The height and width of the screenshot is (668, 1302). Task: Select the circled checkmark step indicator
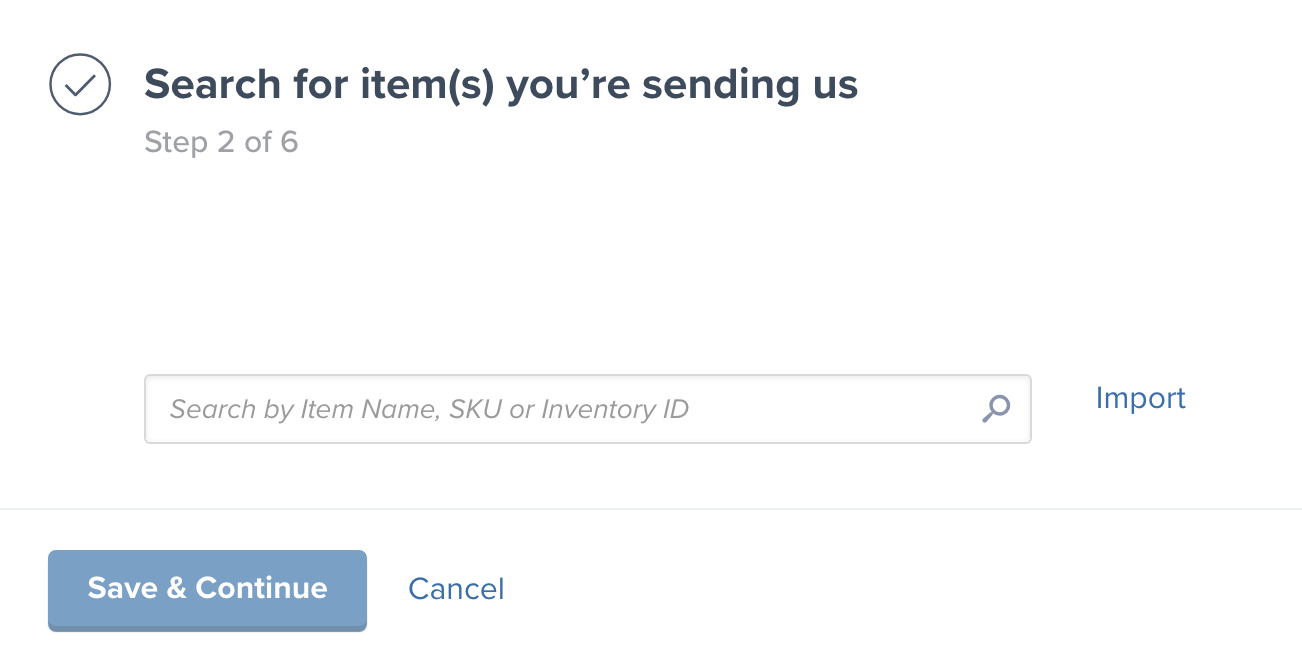click(79, 84)
